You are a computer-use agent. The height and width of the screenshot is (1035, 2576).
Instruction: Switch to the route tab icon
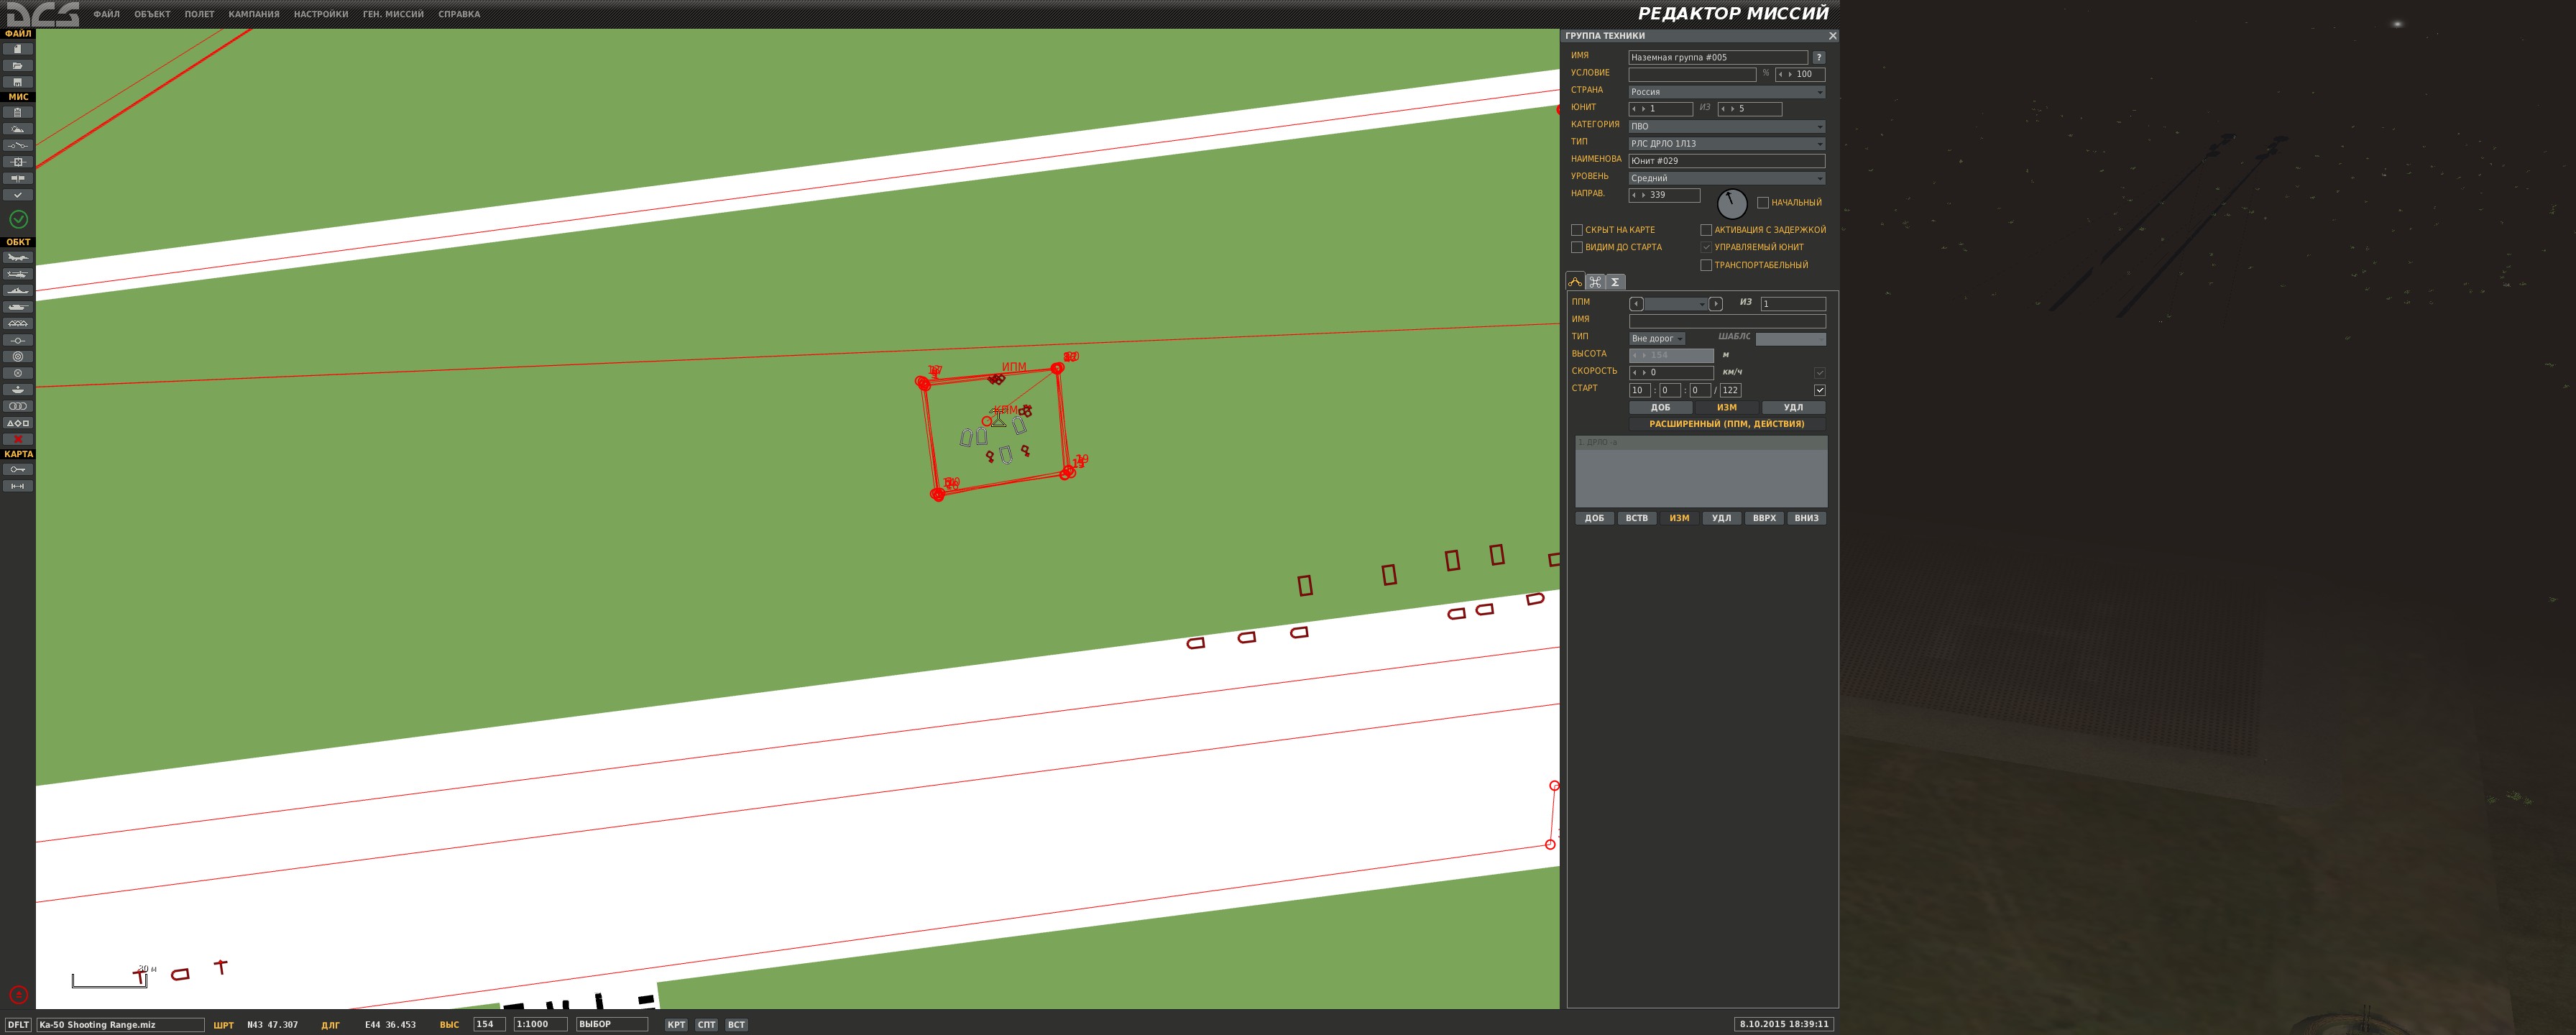pyautogui.click(x=1575, y=282)
